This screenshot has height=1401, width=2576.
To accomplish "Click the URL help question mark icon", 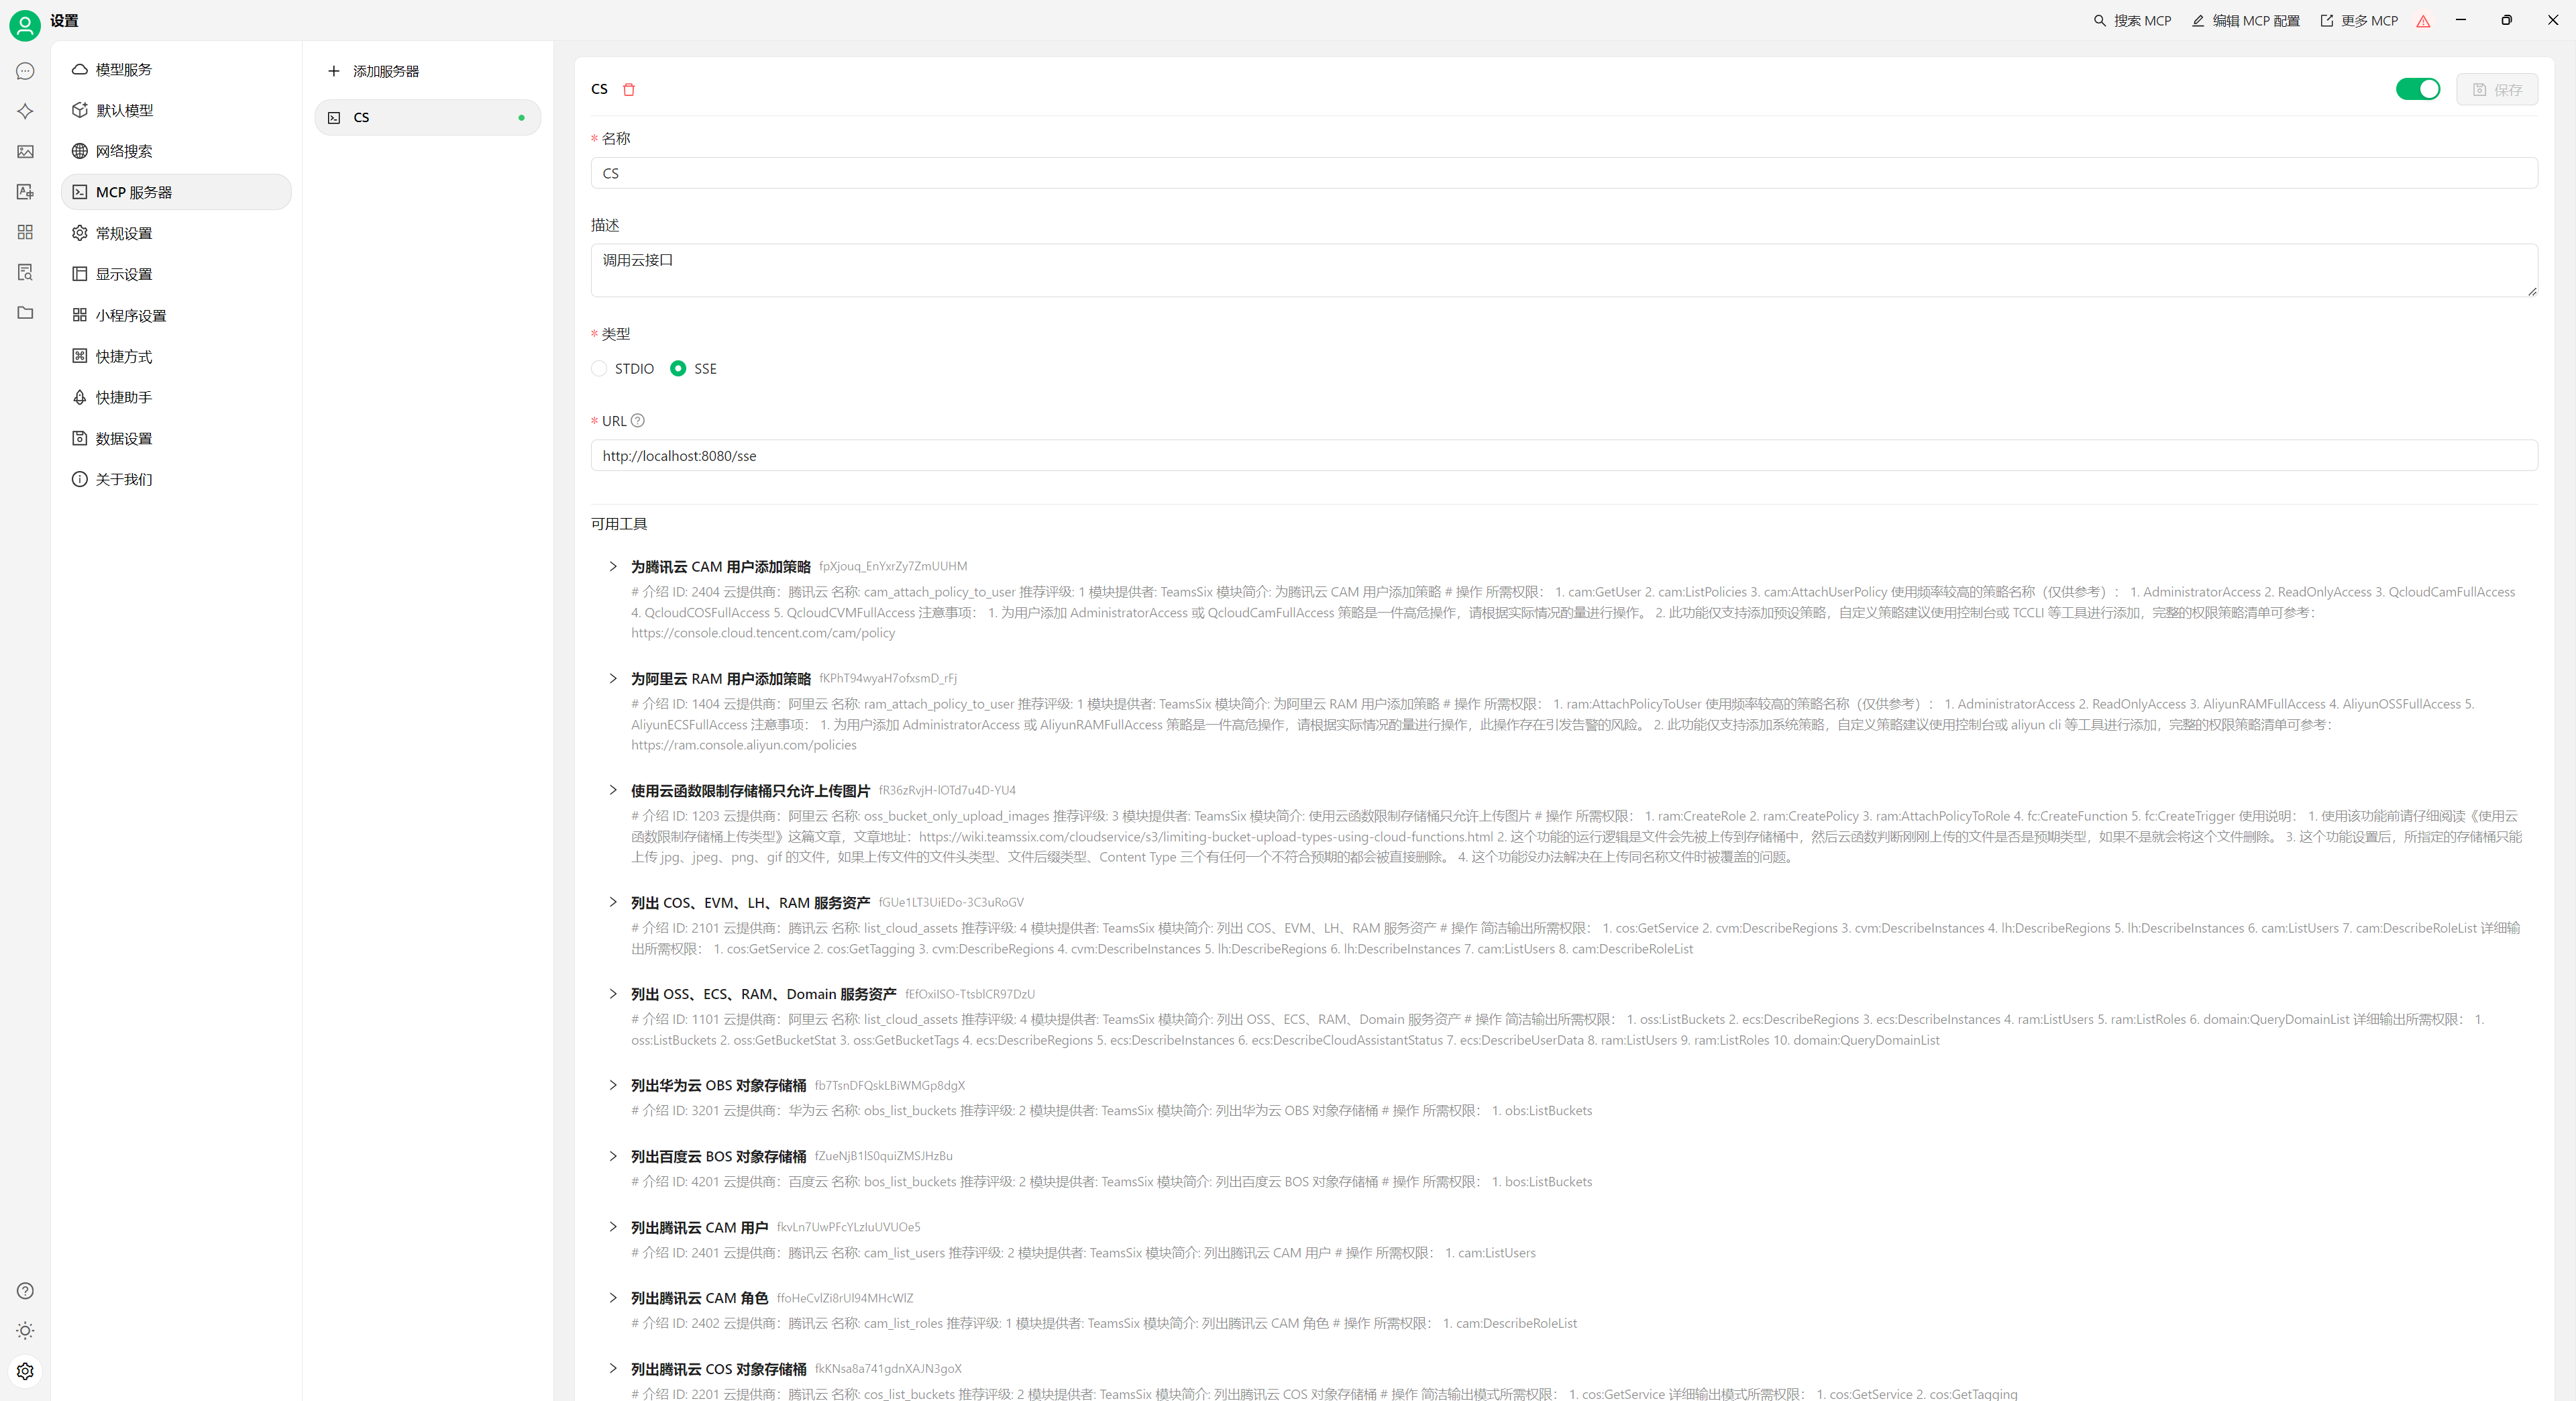I will point(638,421).
